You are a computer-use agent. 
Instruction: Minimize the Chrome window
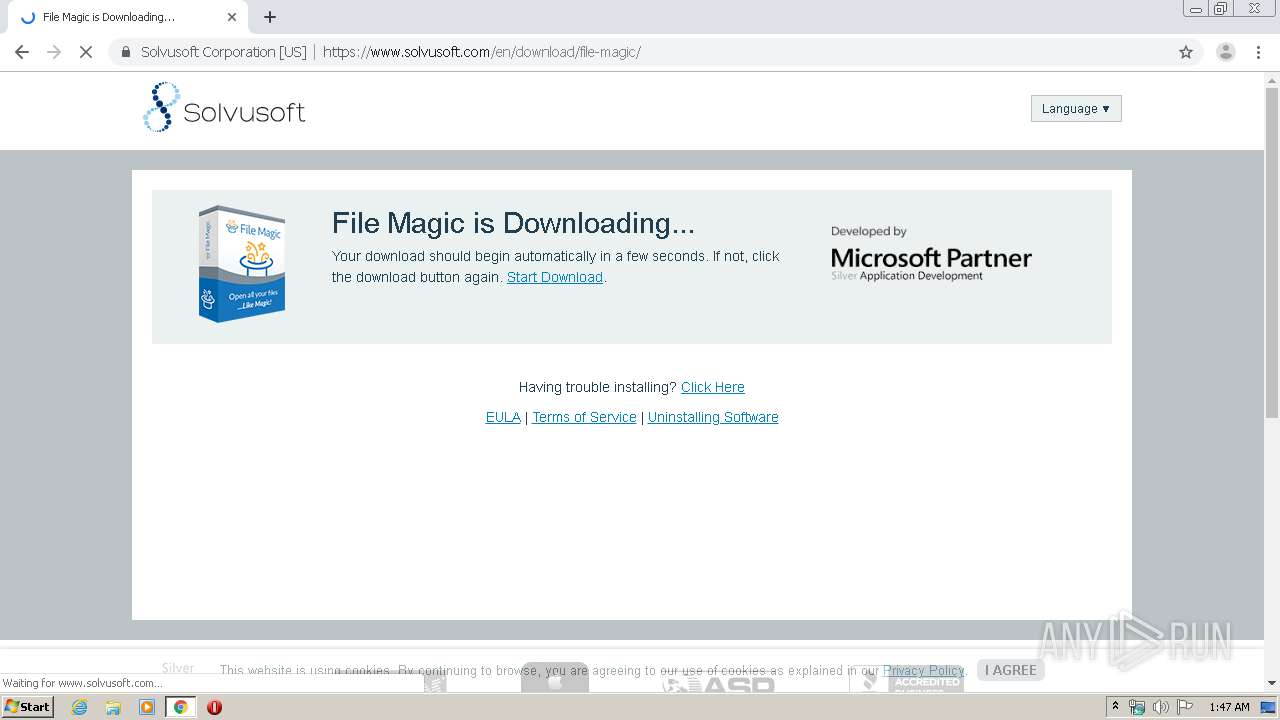pos(1195,9)
